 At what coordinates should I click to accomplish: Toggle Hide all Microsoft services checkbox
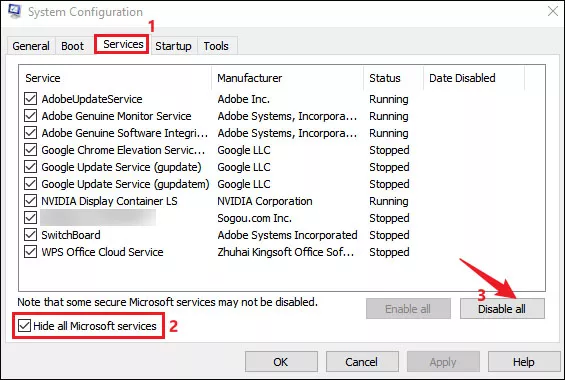(24, 326)
